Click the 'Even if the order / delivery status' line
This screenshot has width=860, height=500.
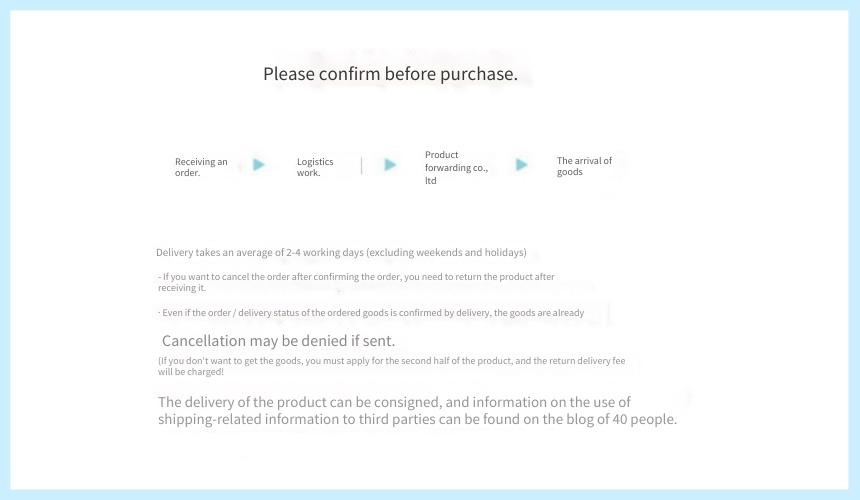coord(371,312)
